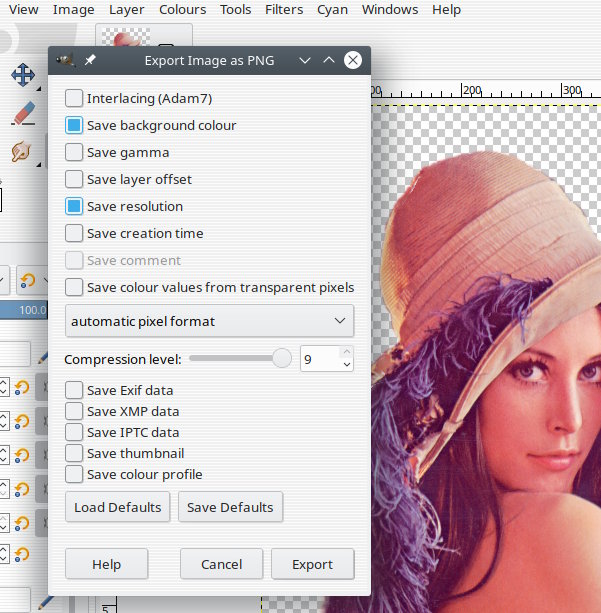Toggle Save Exif data checkbox

coord(74,390)
